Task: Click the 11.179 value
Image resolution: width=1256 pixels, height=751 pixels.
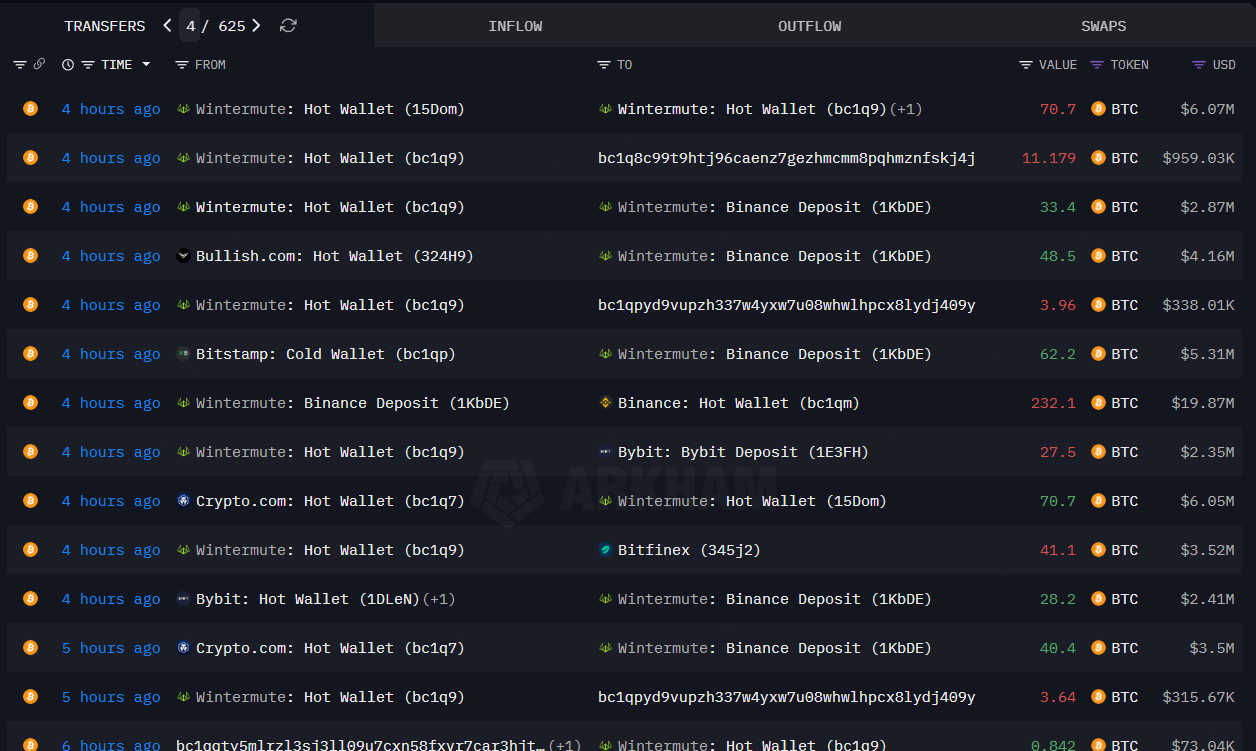Action: point(1049,158)
